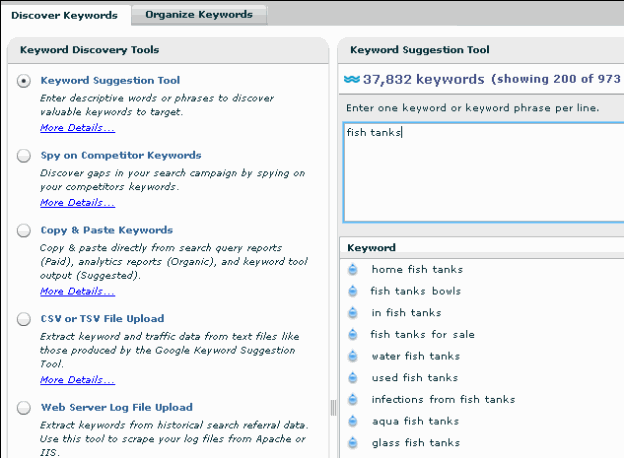This screenshot has width=624, height=458.
Task: Click droplet icon for fish tanks for sale
Action: (352, 335)
